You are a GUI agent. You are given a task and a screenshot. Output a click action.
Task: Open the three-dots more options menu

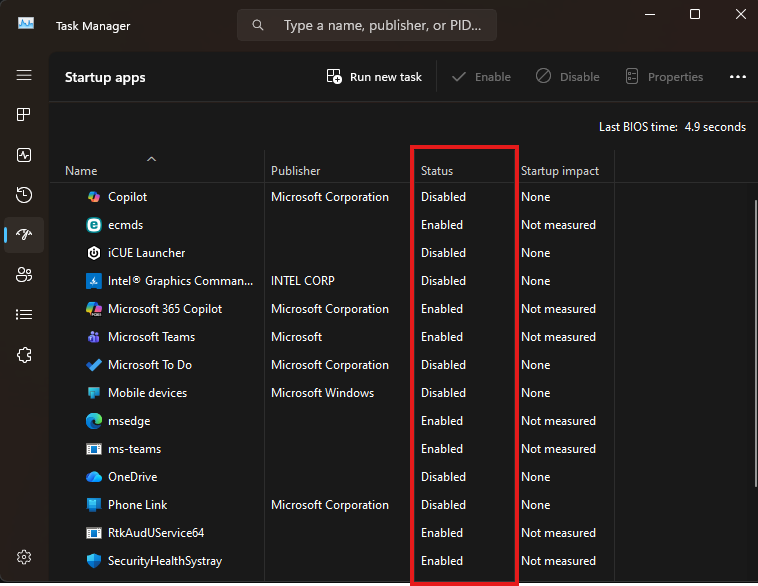738,77
